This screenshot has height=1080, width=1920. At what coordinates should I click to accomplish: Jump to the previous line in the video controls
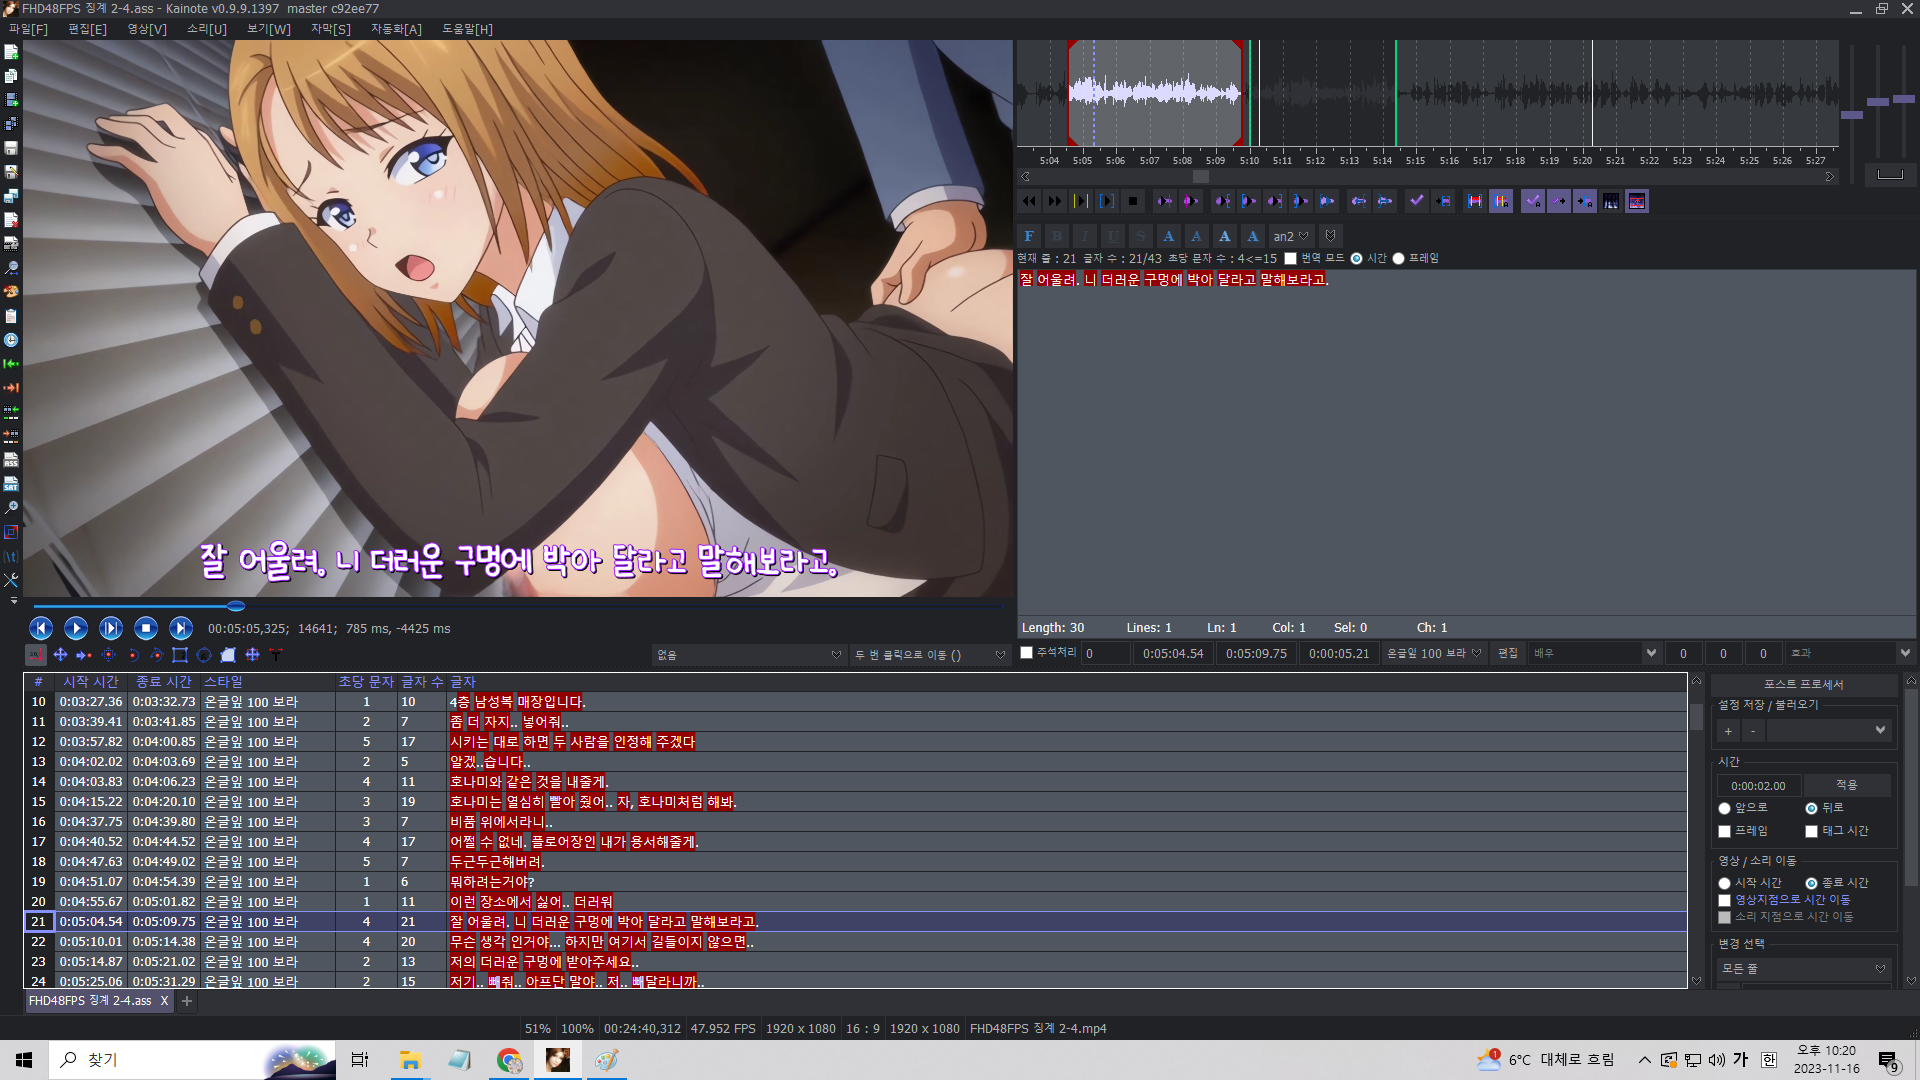pyautogui.click(x=41, y=628)
